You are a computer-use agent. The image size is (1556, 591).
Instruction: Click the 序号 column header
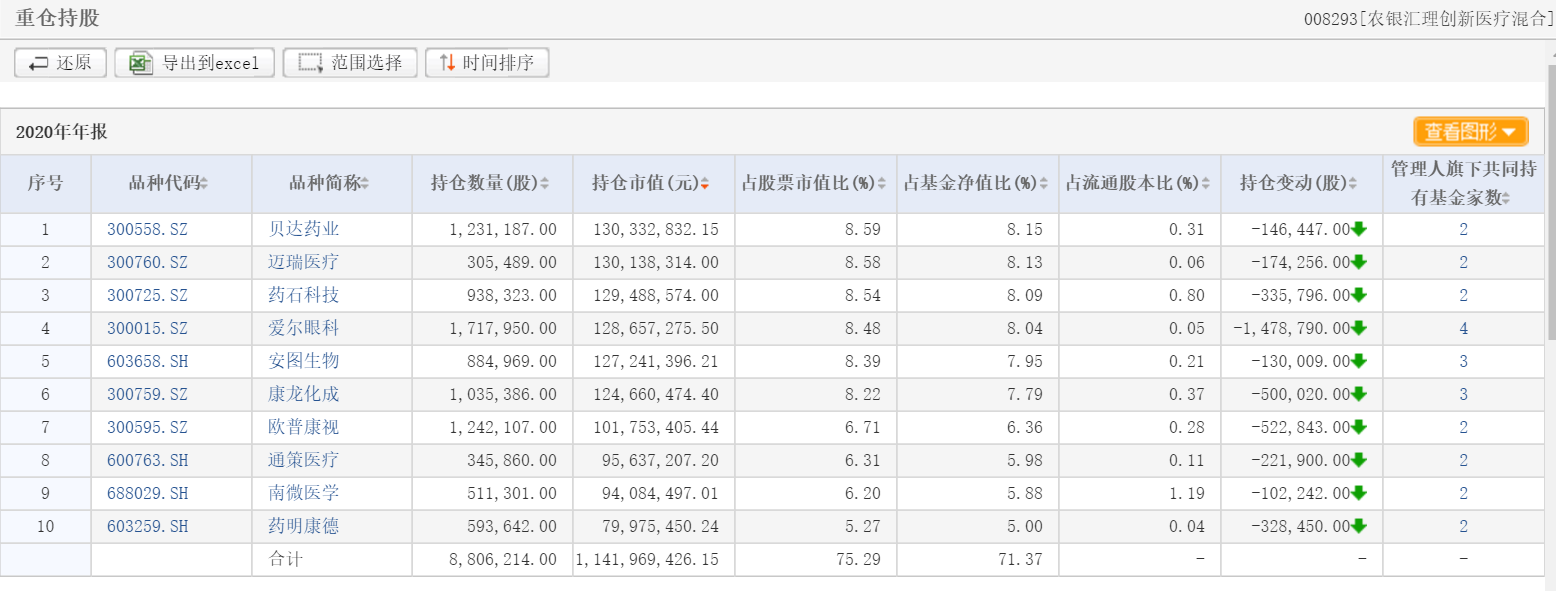(x=45, y=184)
